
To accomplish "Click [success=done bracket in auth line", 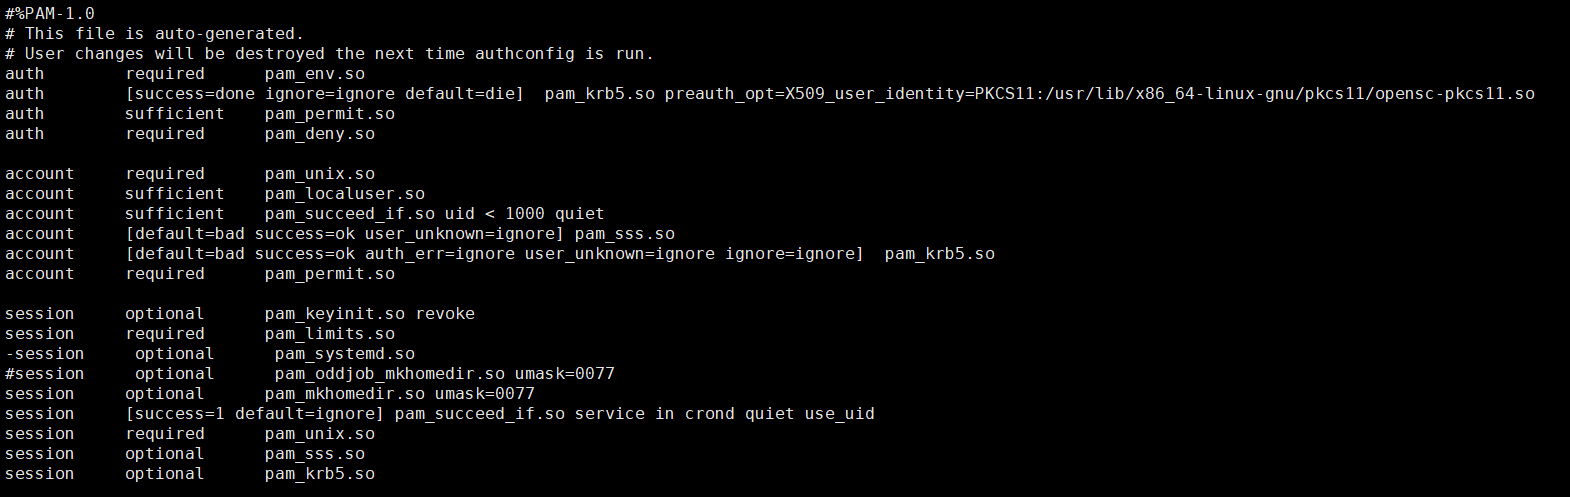I will pos(190,94).
